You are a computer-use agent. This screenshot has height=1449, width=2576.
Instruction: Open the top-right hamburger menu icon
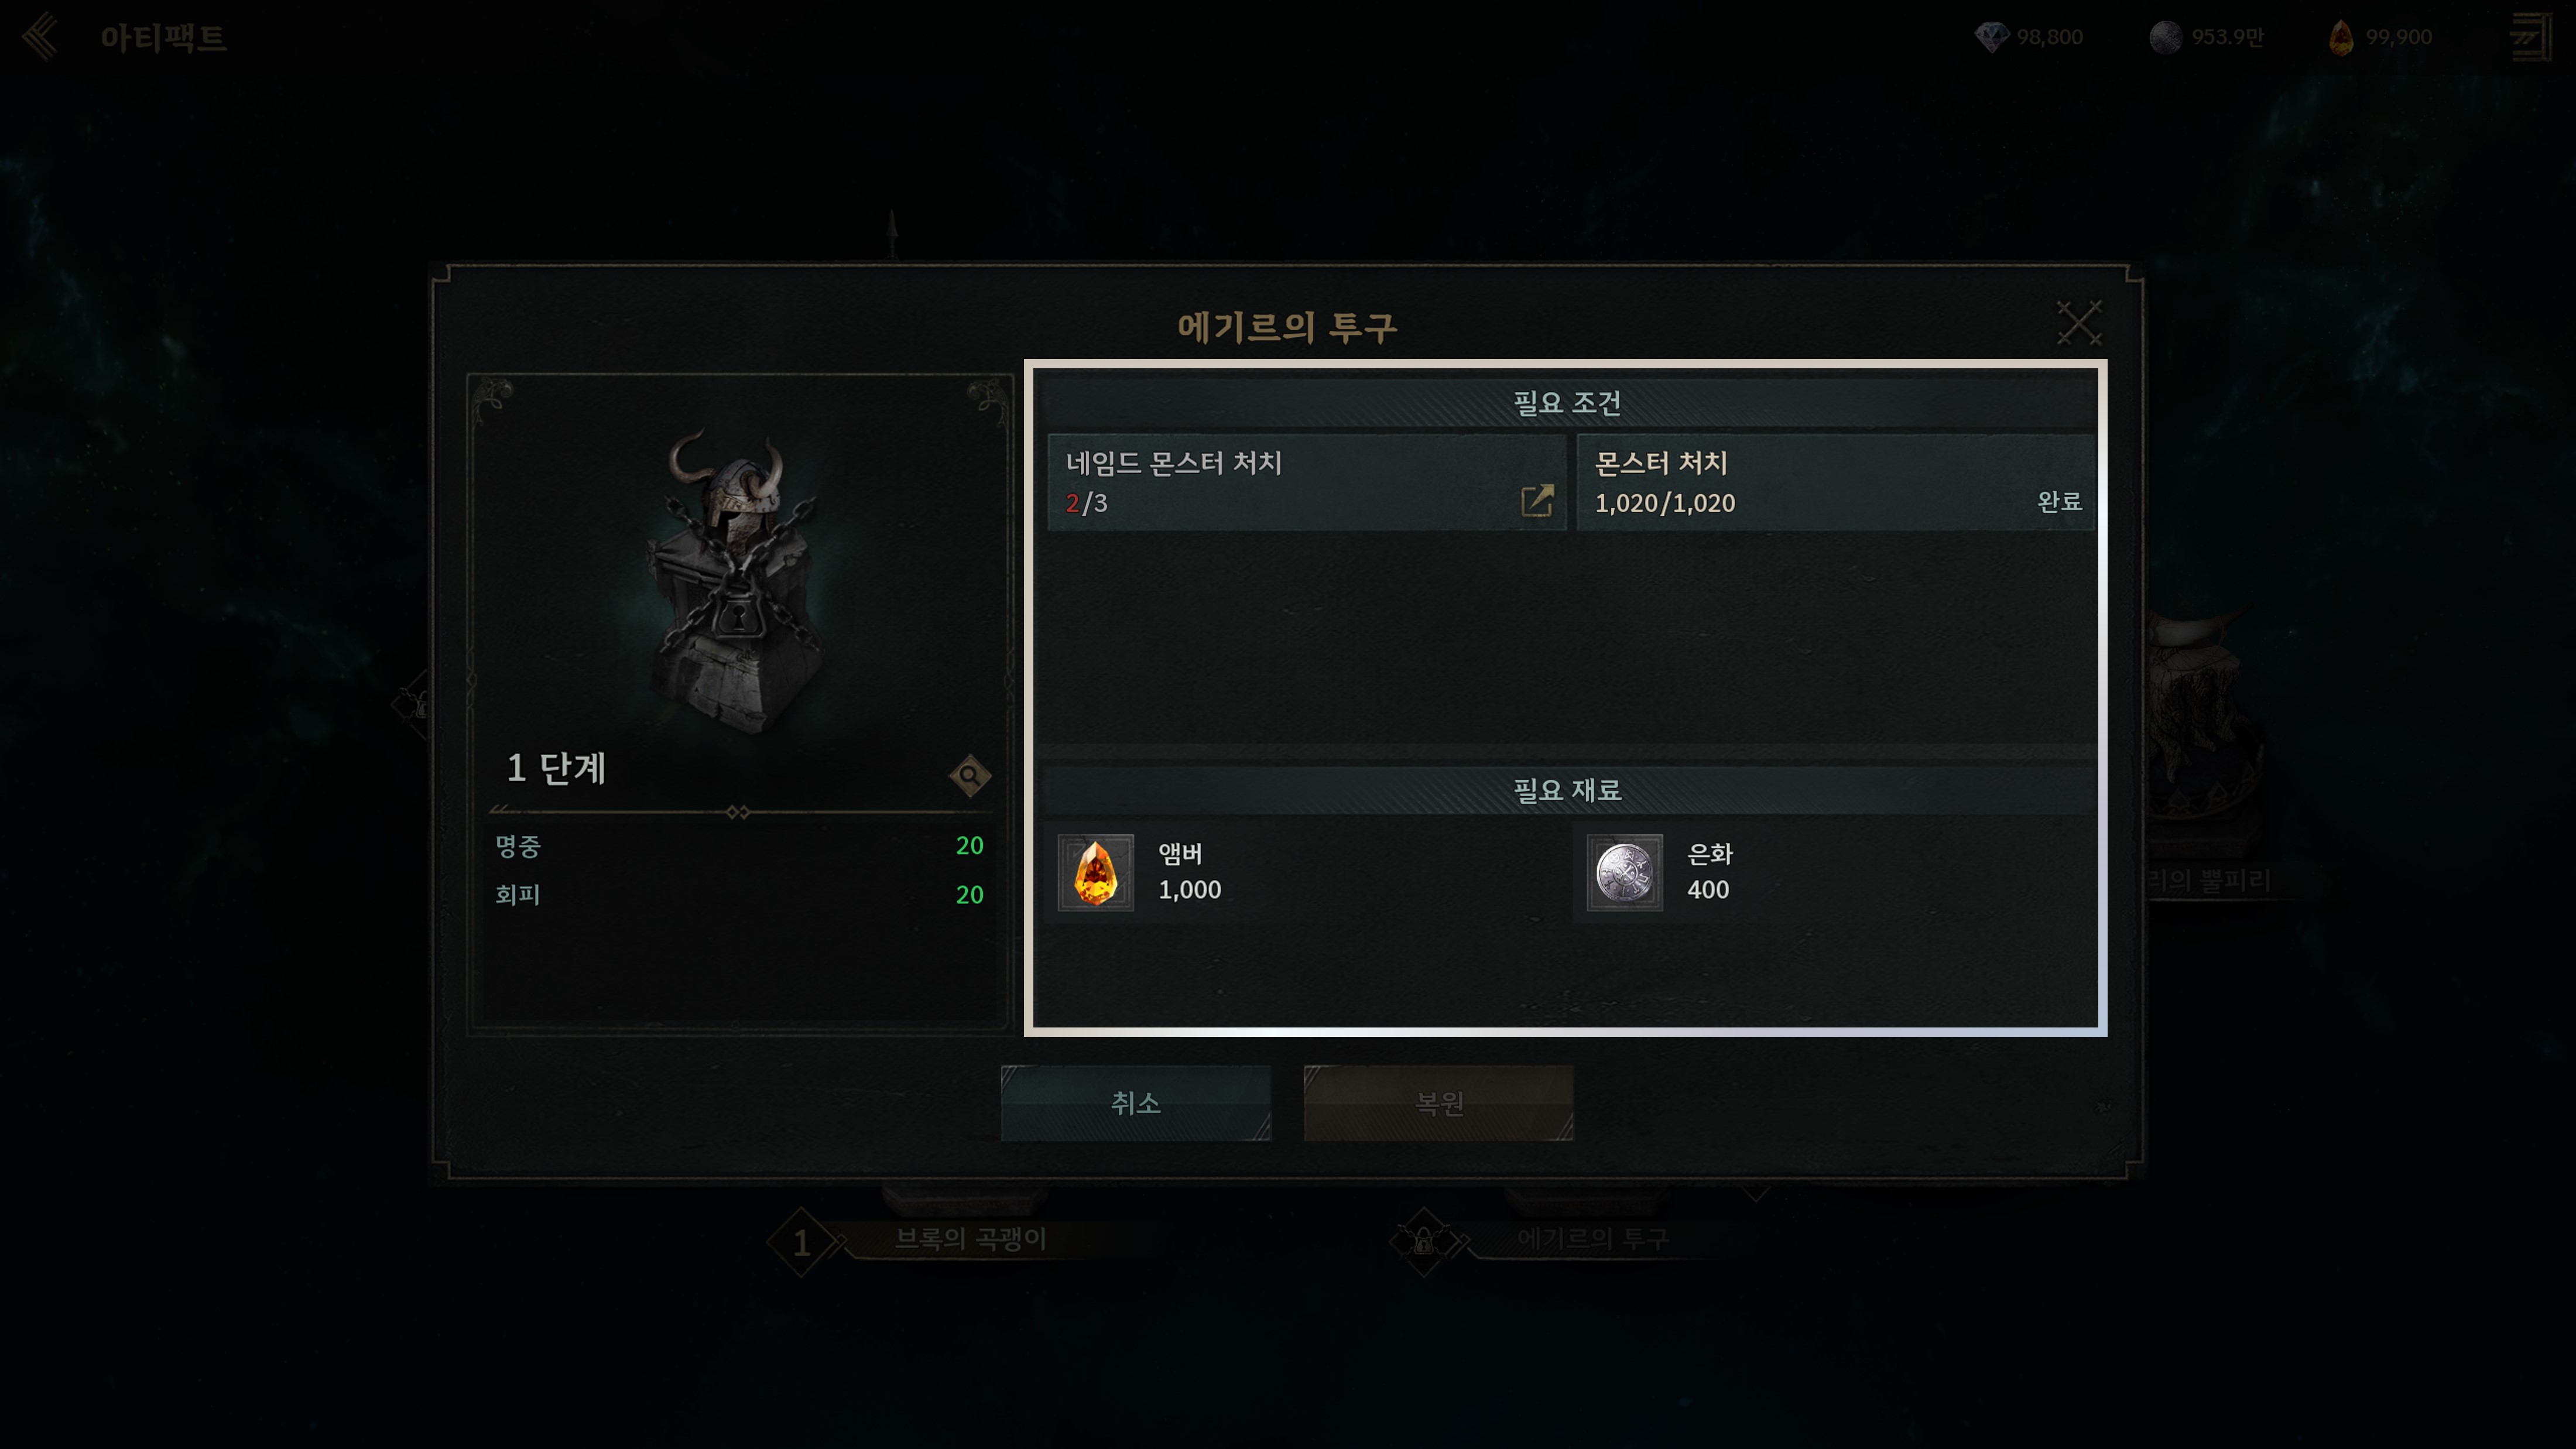pos(2531,37)
